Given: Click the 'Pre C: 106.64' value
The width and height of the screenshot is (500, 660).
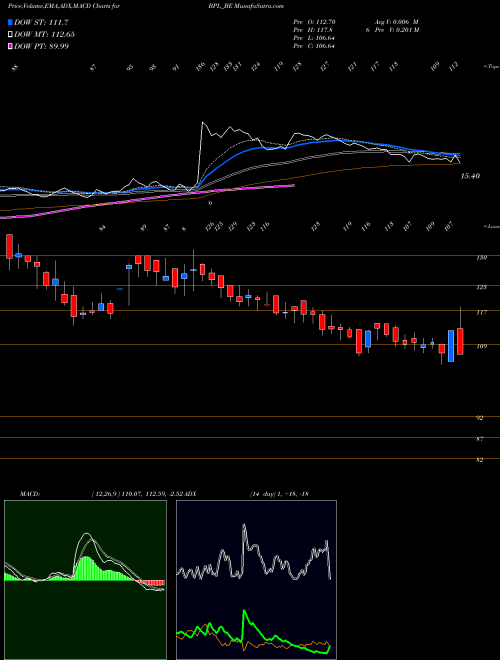Looking at the screenshot, I should tap(314, 46).
